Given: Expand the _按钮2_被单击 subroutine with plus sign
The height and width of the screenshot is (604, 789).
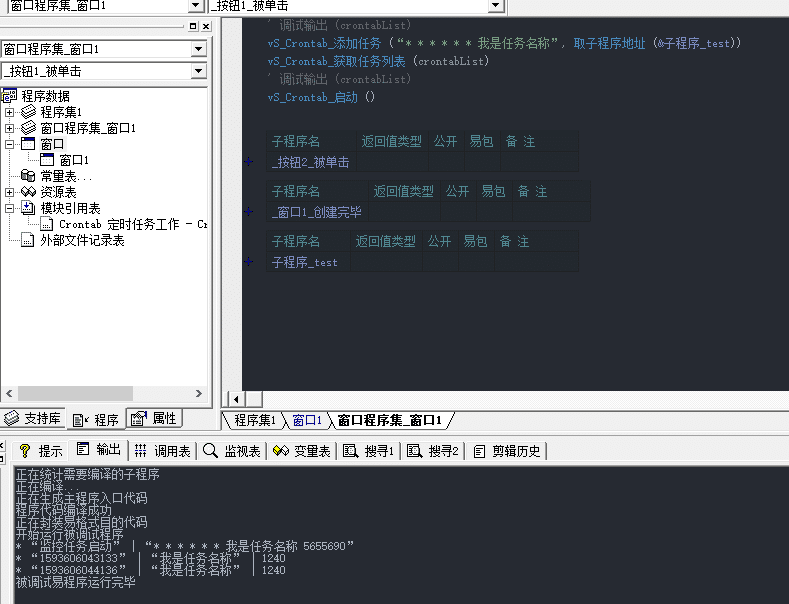Looking at the screenshot, I should click(x=249, y=162).
